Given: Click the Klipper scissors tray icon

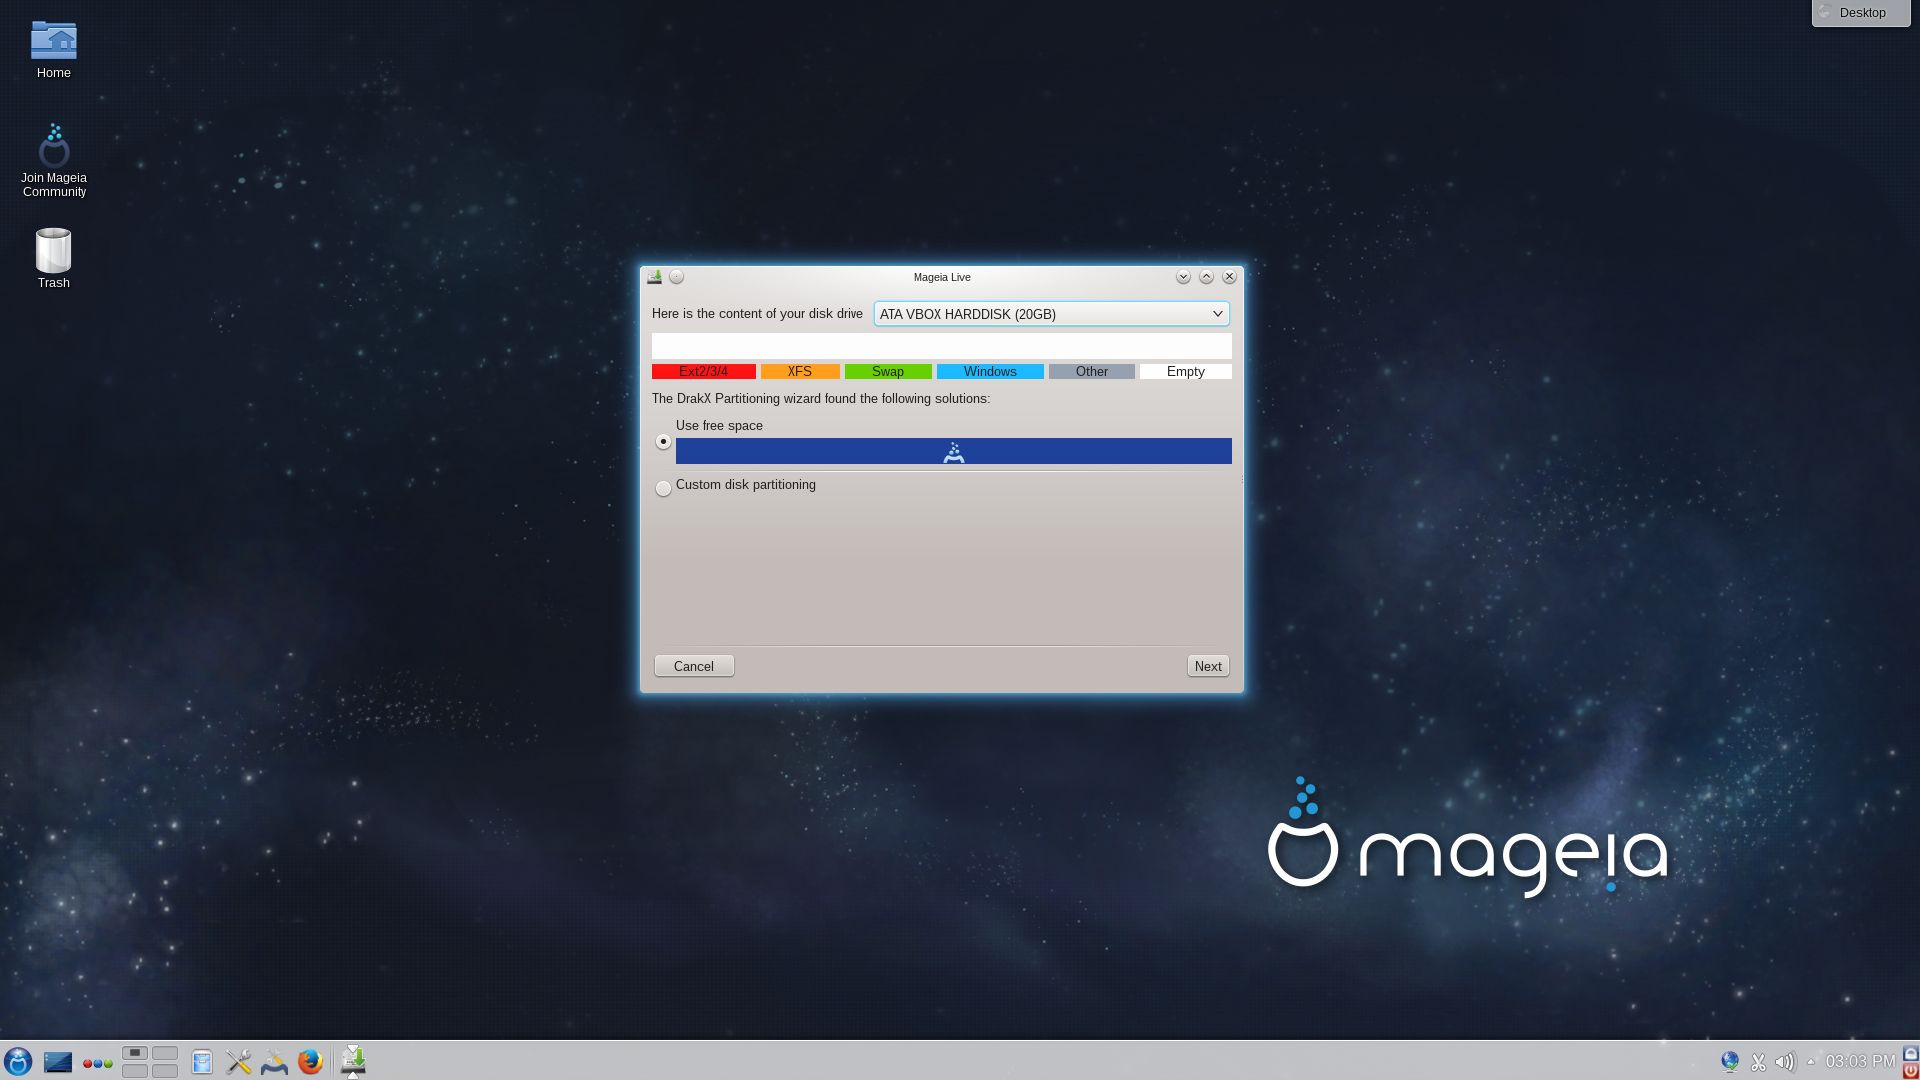Looking at the screenshot, I should (1758, 1062).
